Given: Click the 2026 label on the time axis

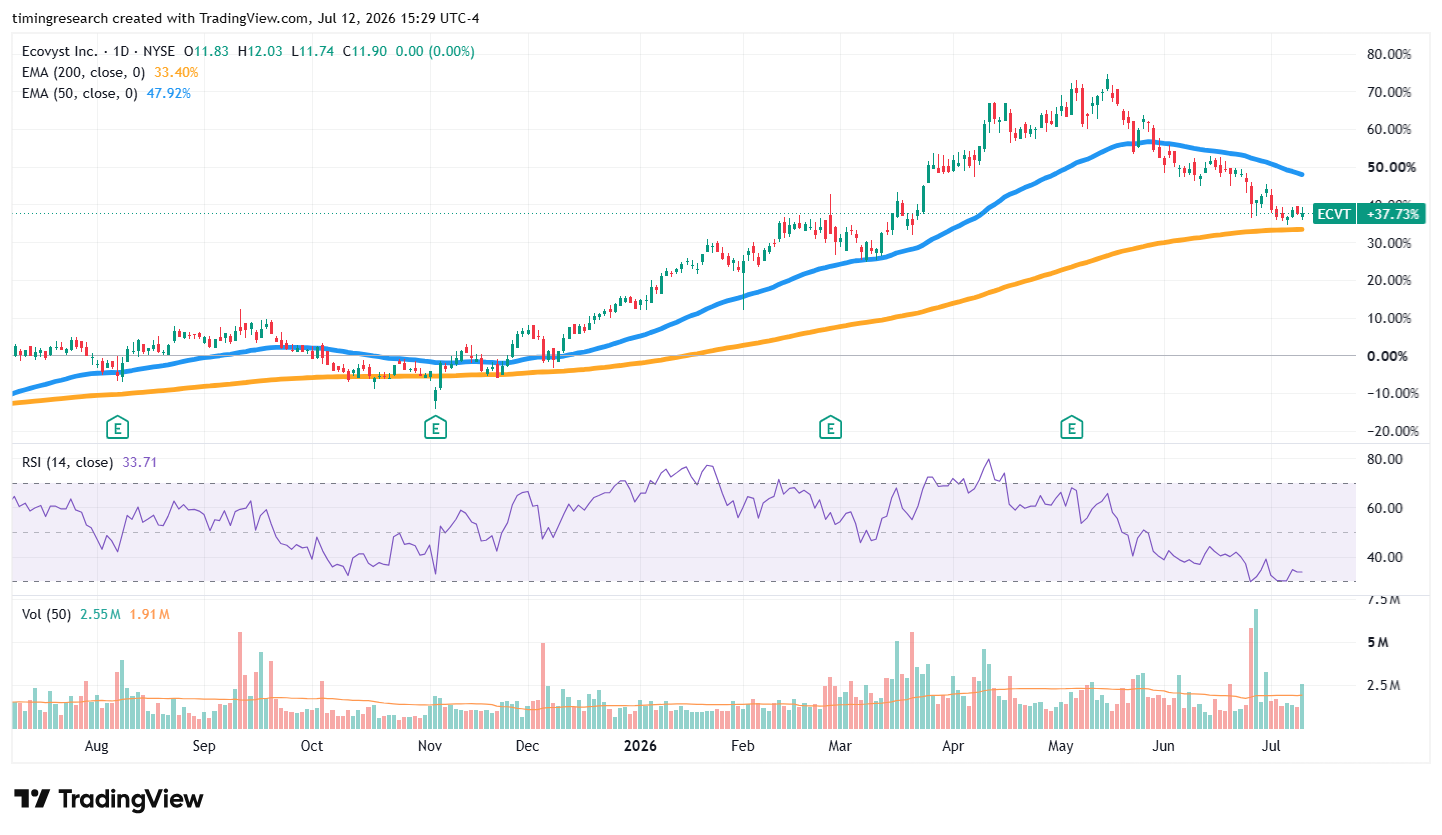Looking at the screenshot, I should tap(640, 746).
